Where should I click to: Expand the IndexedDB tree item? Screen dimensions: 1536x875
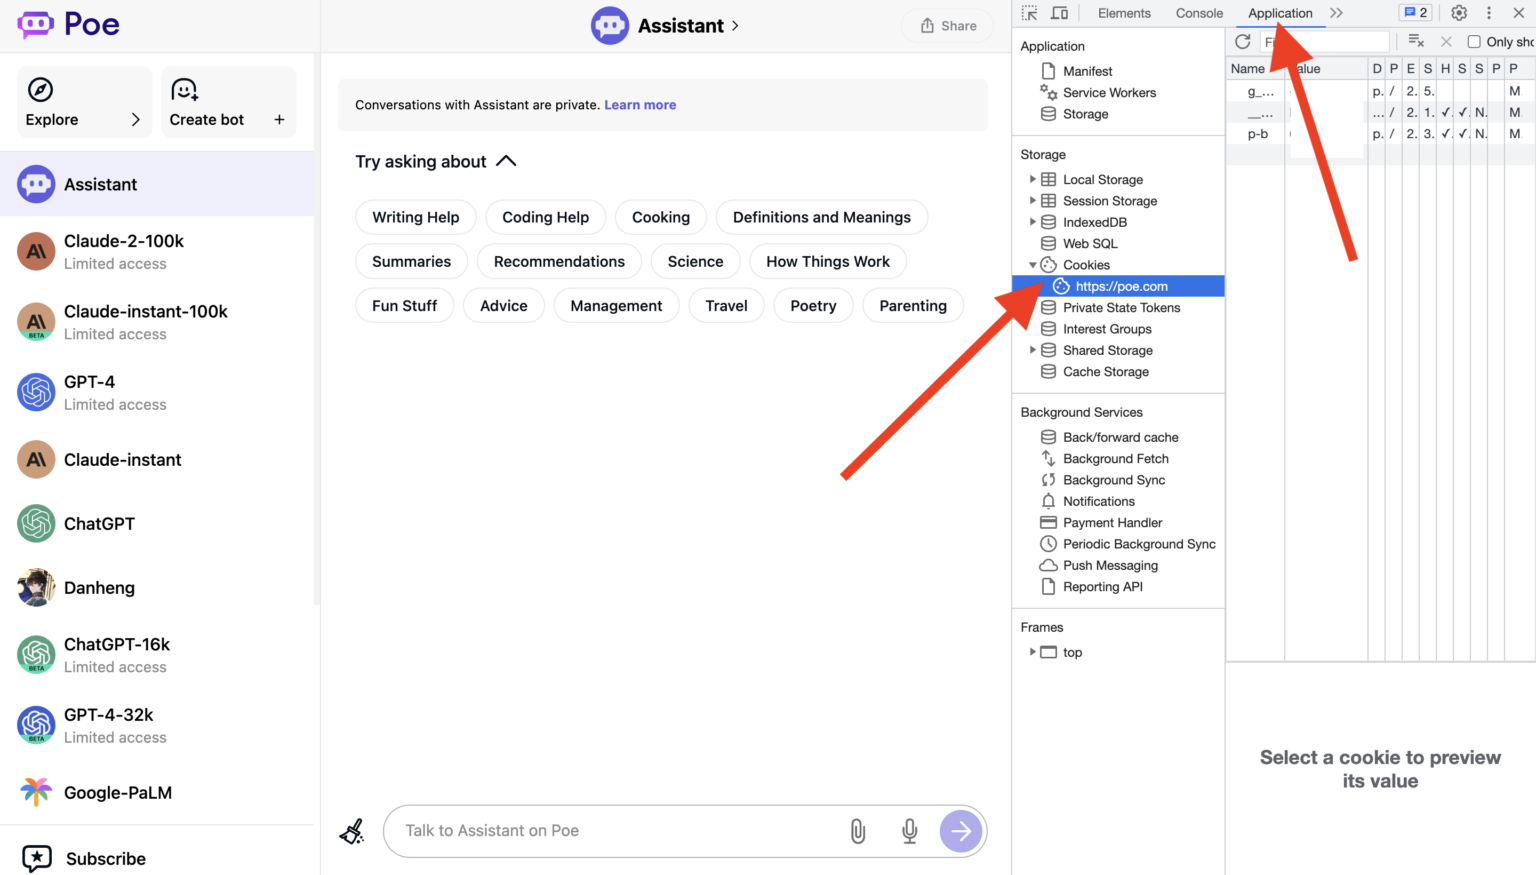1032,222
